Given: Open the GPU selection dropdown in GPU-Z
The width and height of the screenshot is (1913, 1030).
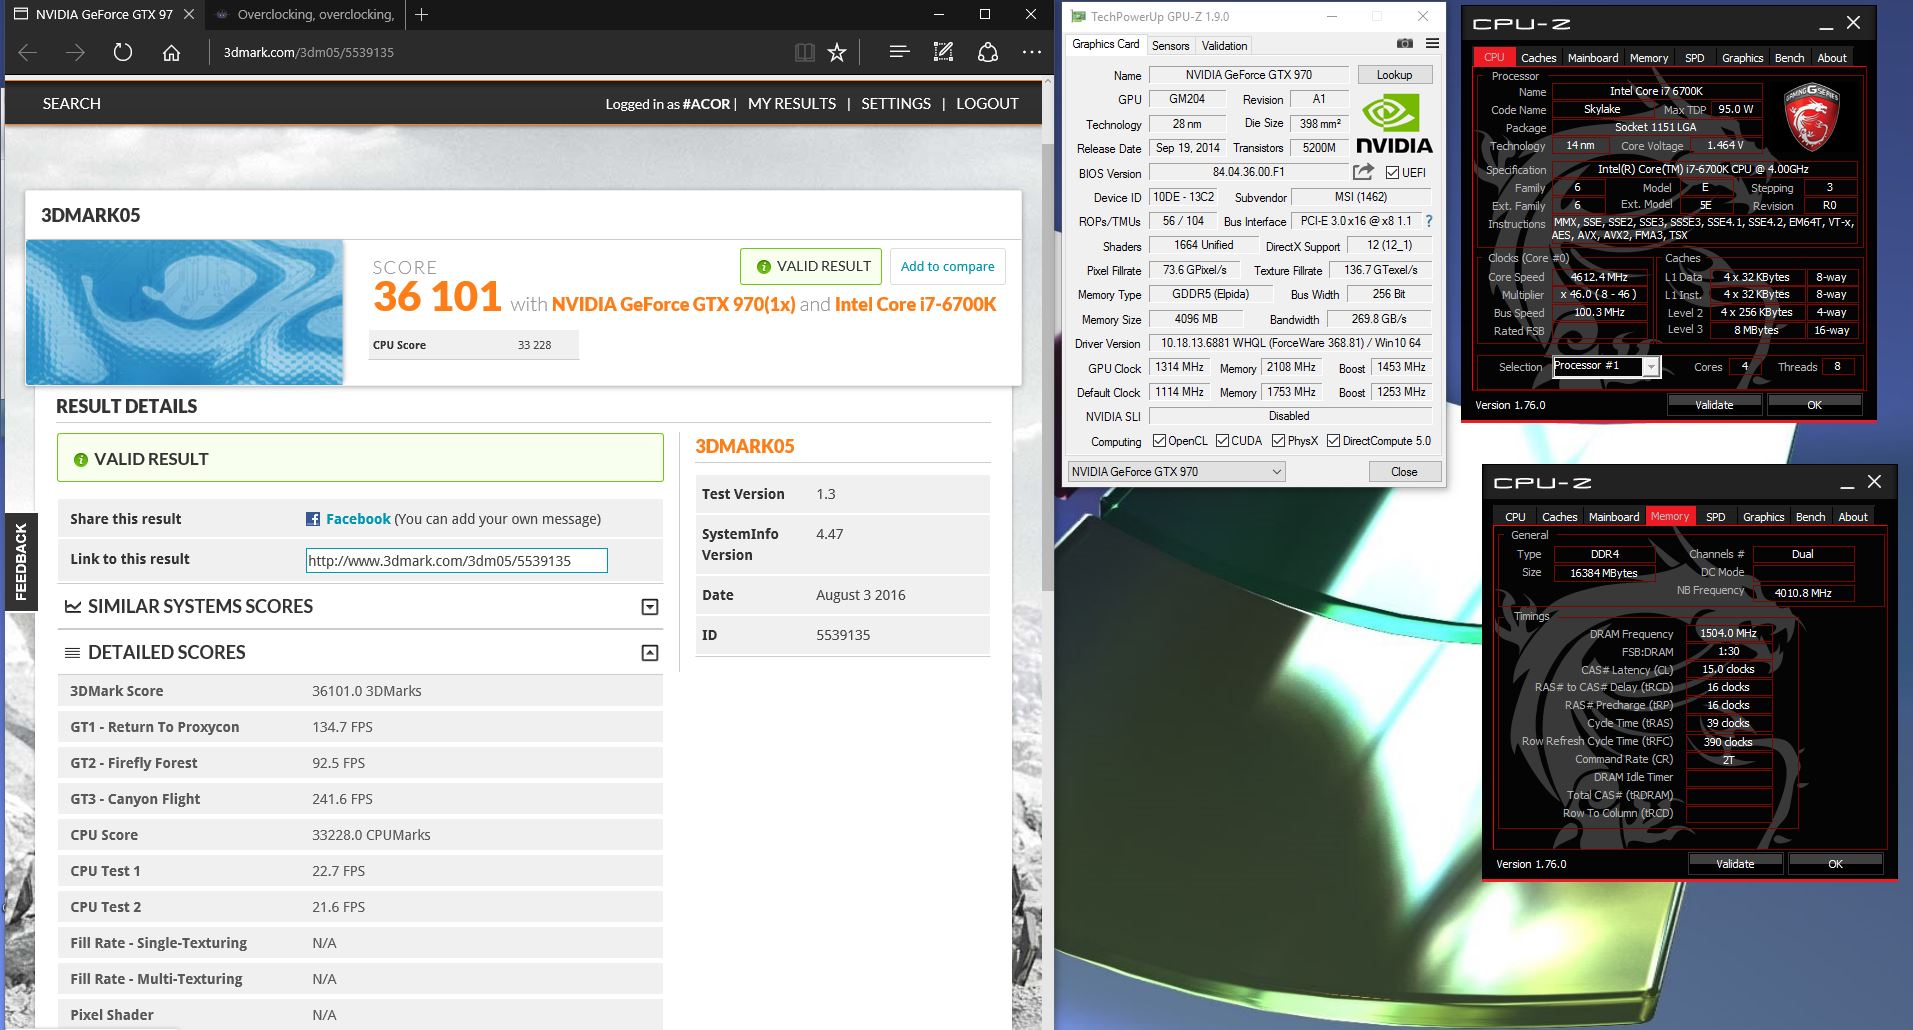Looking at the screenshot, I should click(1177, 471).
